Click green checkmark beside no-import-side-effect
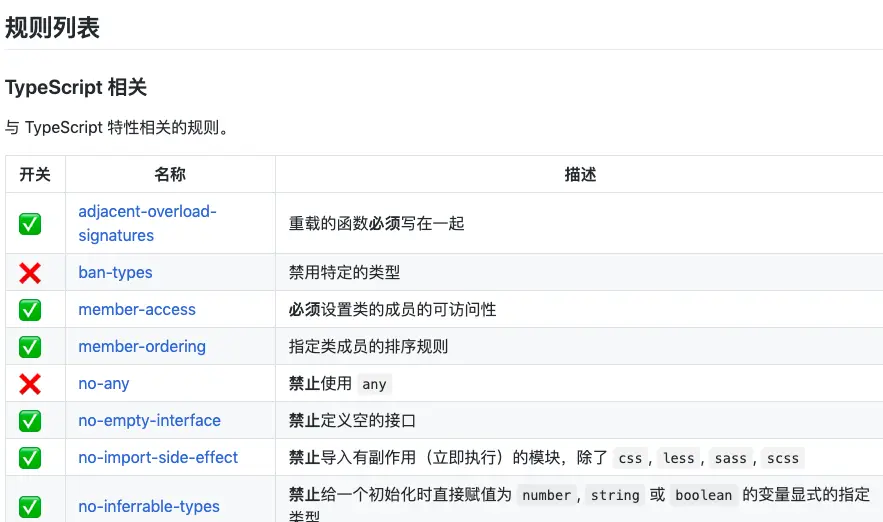This screenshot has width=883, height=522. [30, 458]
